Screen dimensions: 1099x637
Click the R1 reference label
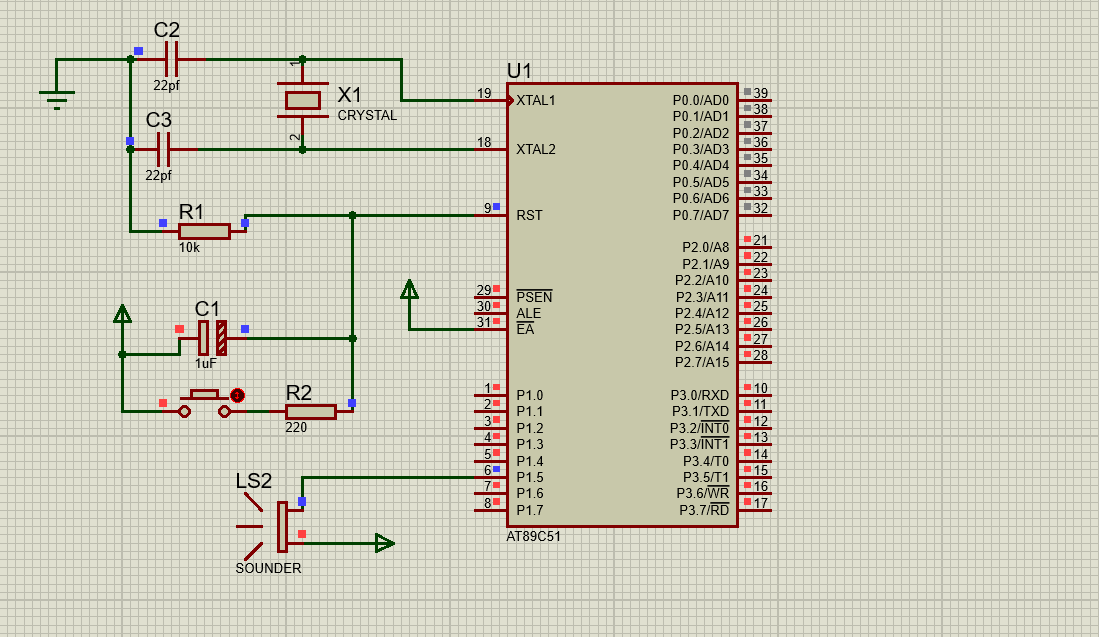[x=191, y=212]
